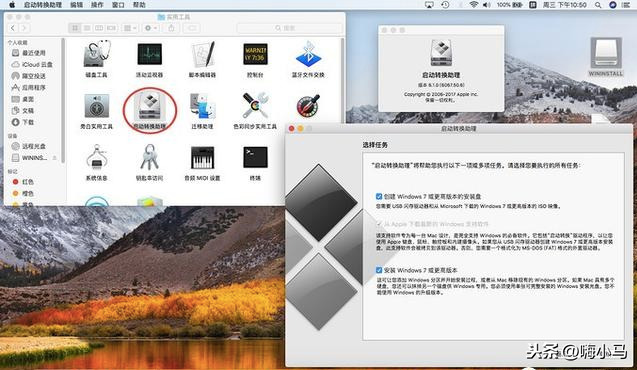This screenshot has width=637, height=370.
Task: Open the Wi-Fi menu bar icon
Action: click(473, 5)
